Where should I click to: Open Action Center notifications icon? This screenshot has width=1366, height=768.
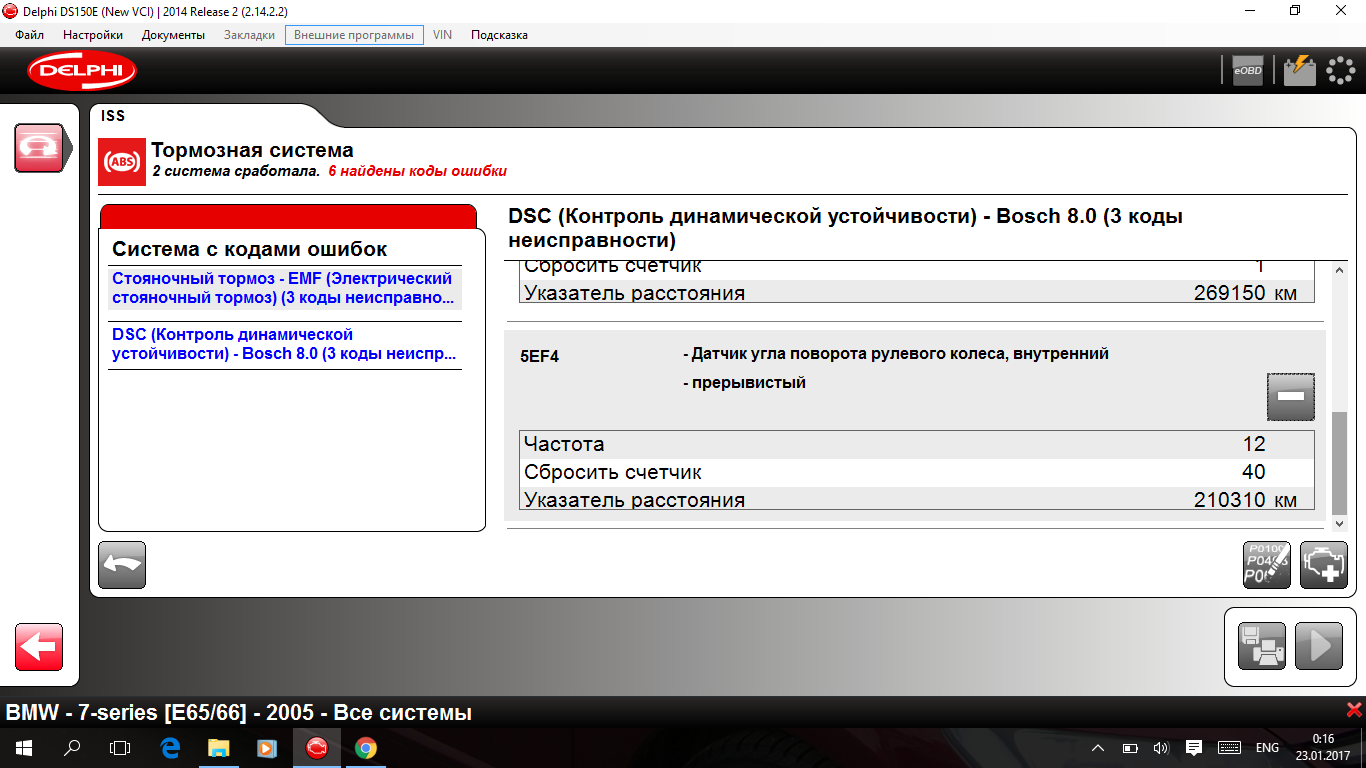[x=1193, y=748]
